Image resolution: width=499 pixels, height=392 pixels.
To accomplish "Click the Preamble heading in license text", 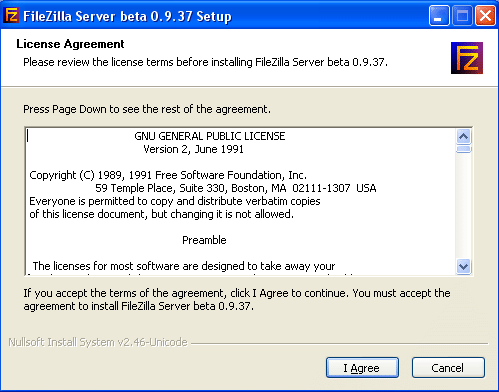I will (204, 240).
